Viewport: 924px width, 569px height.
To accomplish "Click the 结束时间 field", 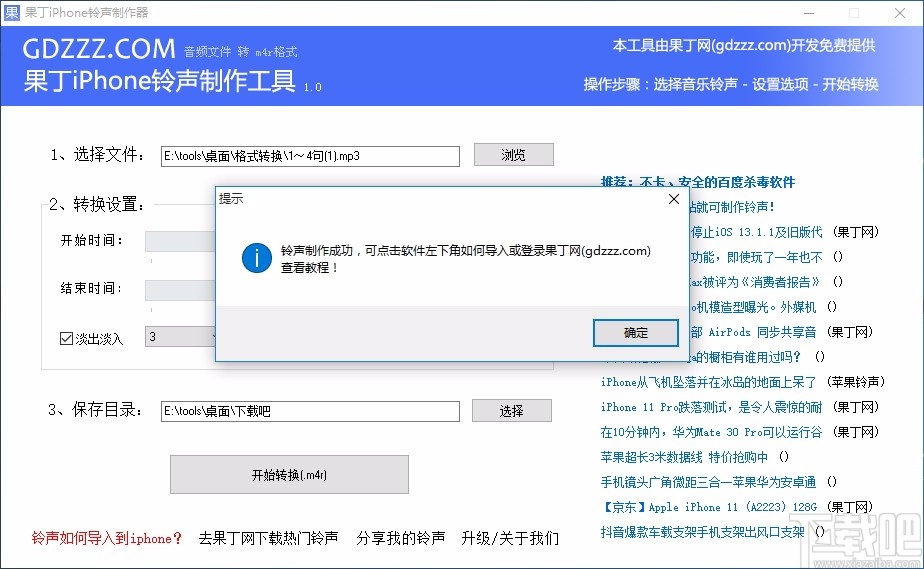I will pos(180,290).
